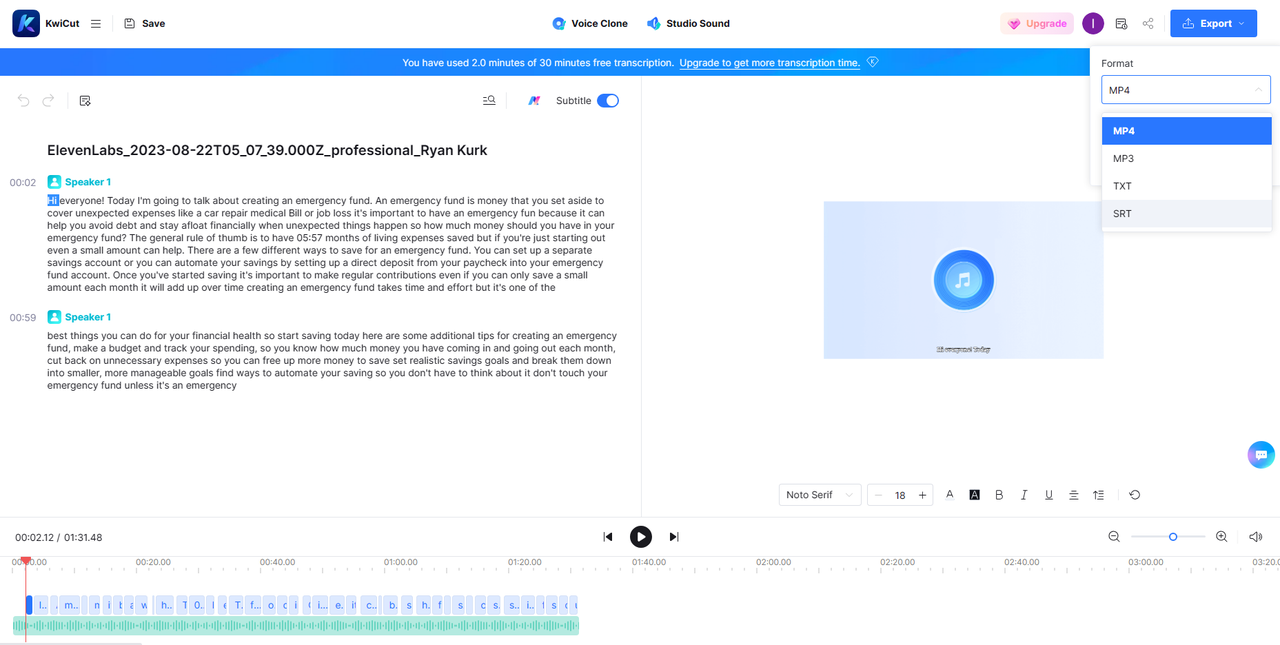Open the Noto Serif font dropdown
Viewport: 1280px width, 645px height.
(x=820, y=495)
